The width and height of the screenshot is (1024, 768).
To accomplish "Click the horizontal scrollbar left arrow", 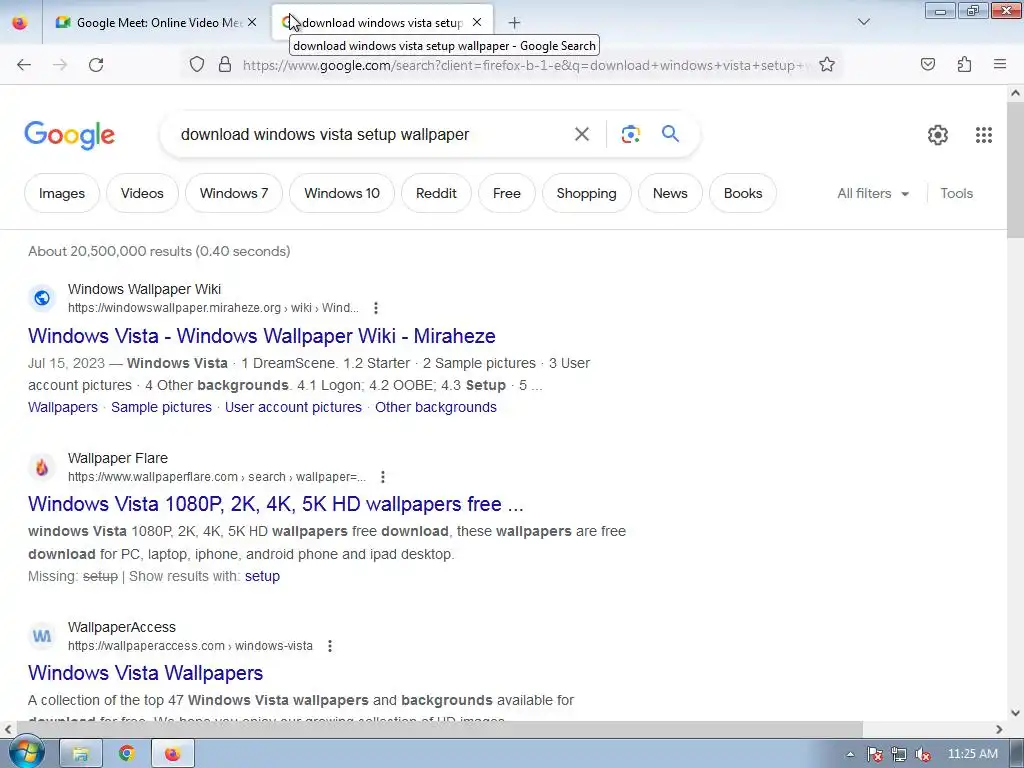I will (8, 729).
